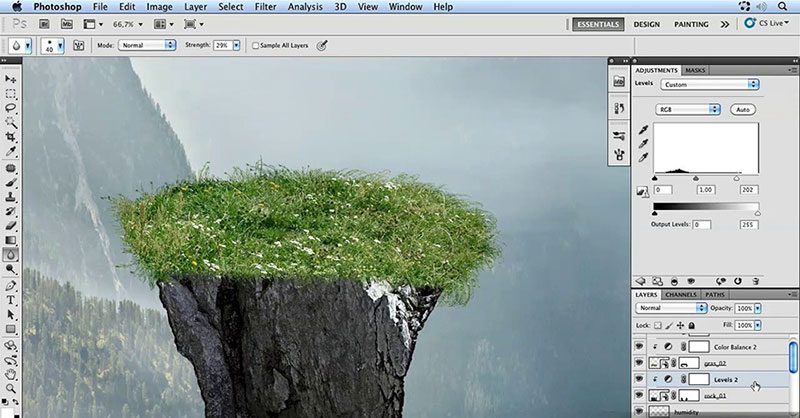Delete this adjustment layer via trash icon

coord(756,281)
